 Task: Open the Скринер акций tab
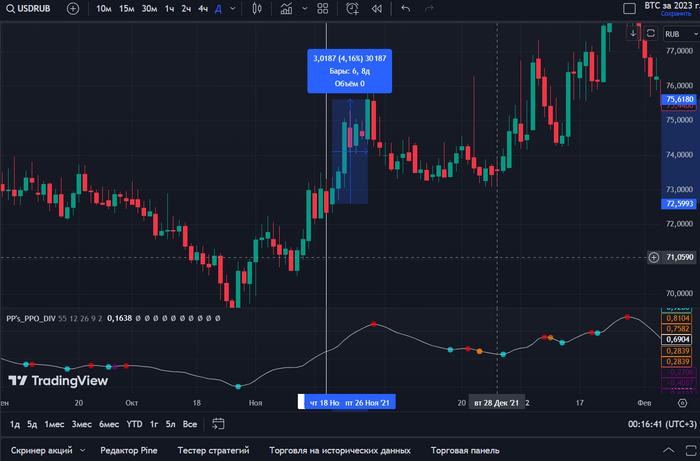(x=41, y=450)
